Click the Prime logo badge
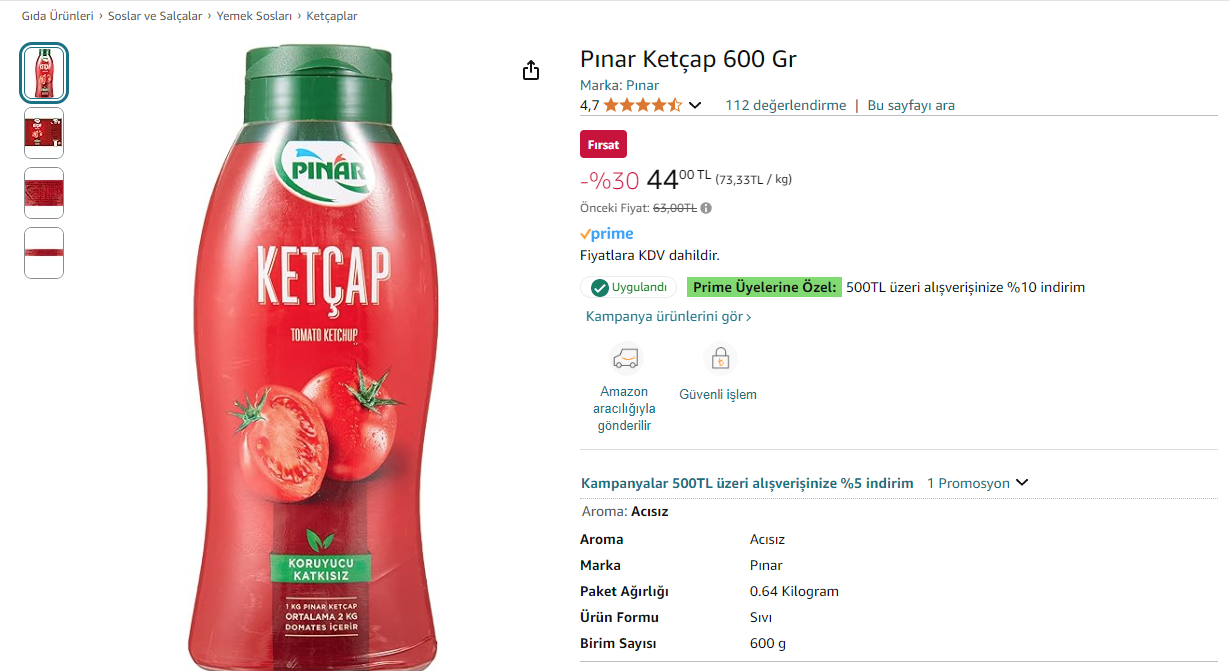 [607, 234]
